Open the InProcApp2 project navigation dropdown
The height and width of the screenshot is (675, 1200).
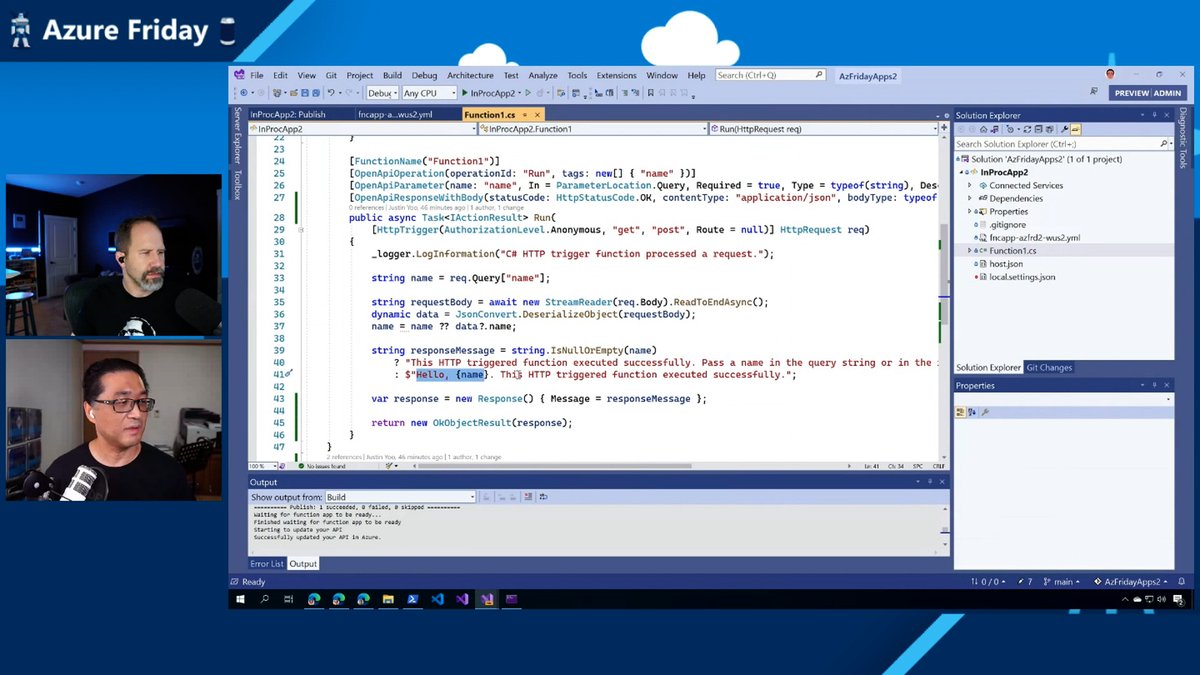pos(361,129)
